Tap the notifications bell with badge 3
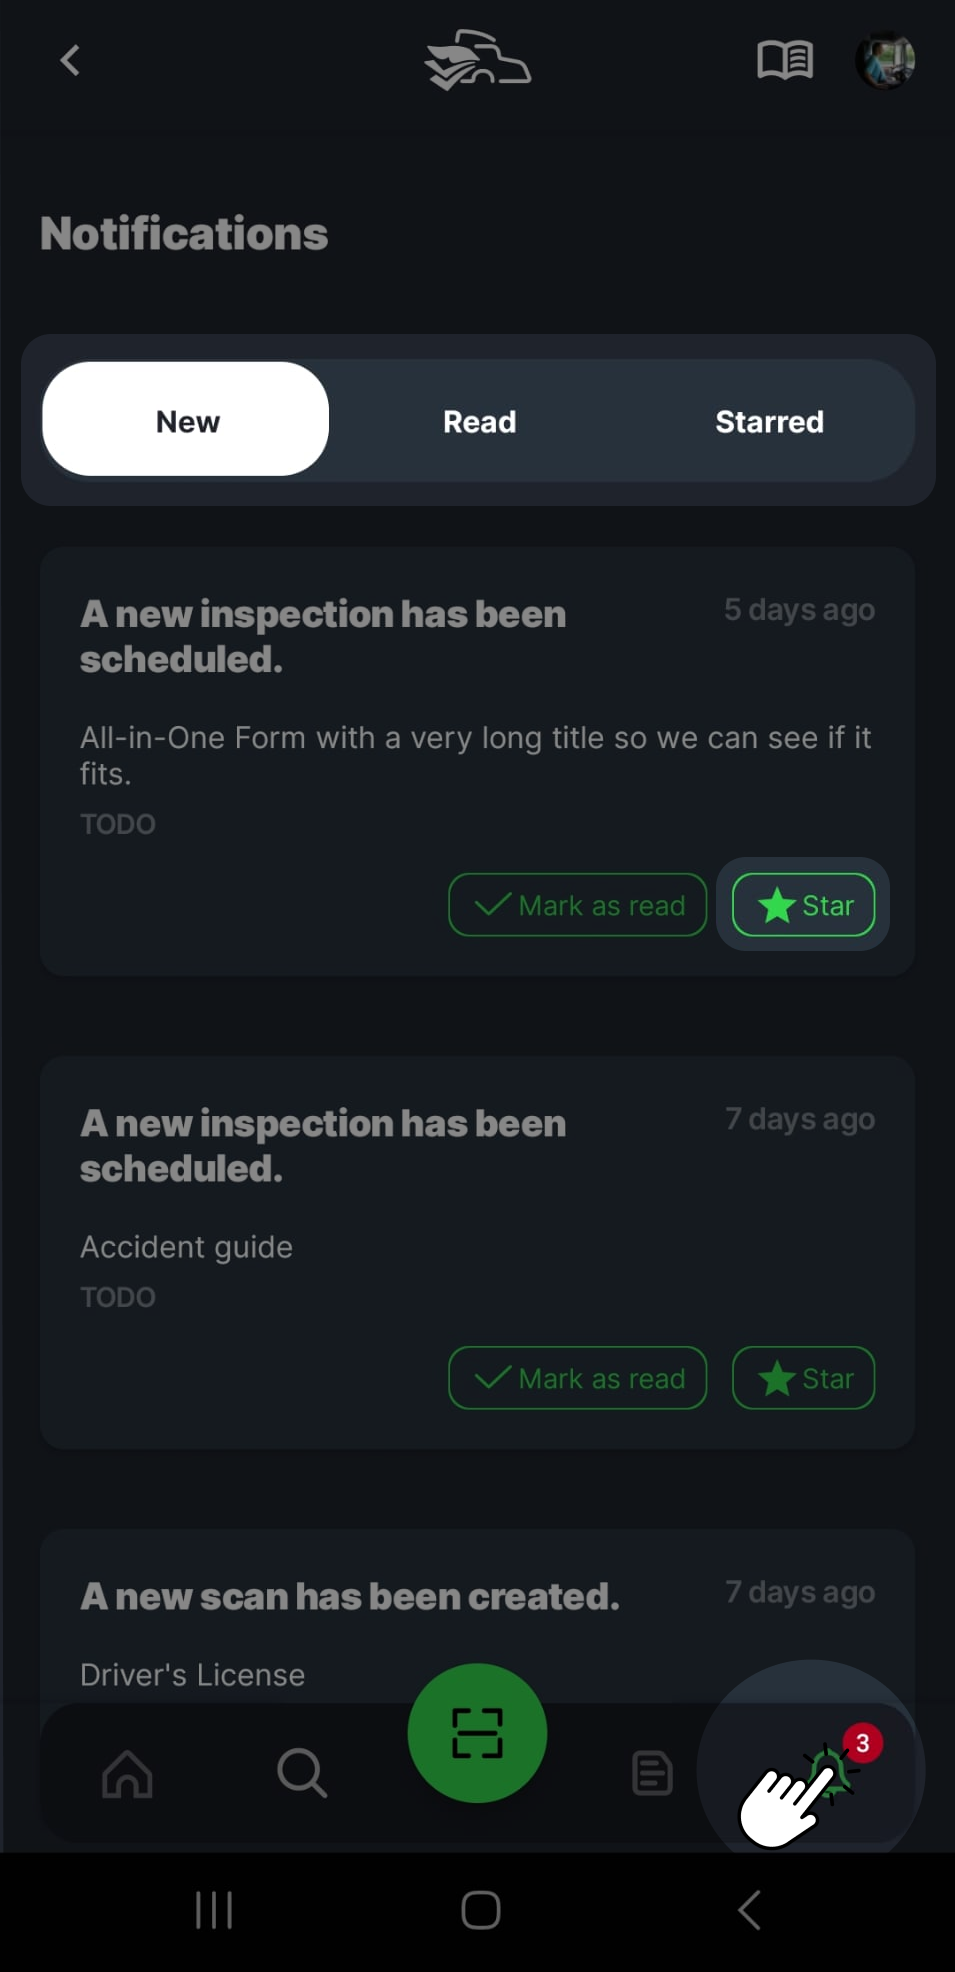Viewport: 955px width, 1972px height. click(835, 1768)
